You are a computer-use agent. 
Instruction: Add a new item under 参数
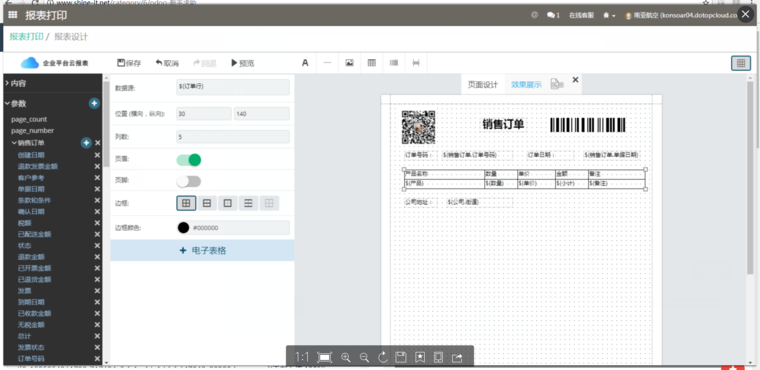pyautogui.click(x=94, y=103)
